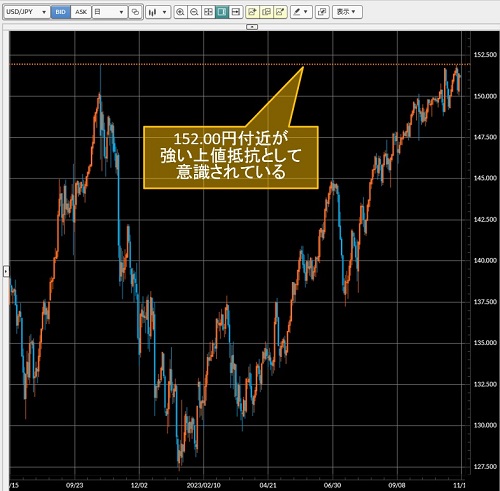Zoom out of the chart
This screenshot has height=491, width=500.
pyautogui.click(x=194, y=12)
